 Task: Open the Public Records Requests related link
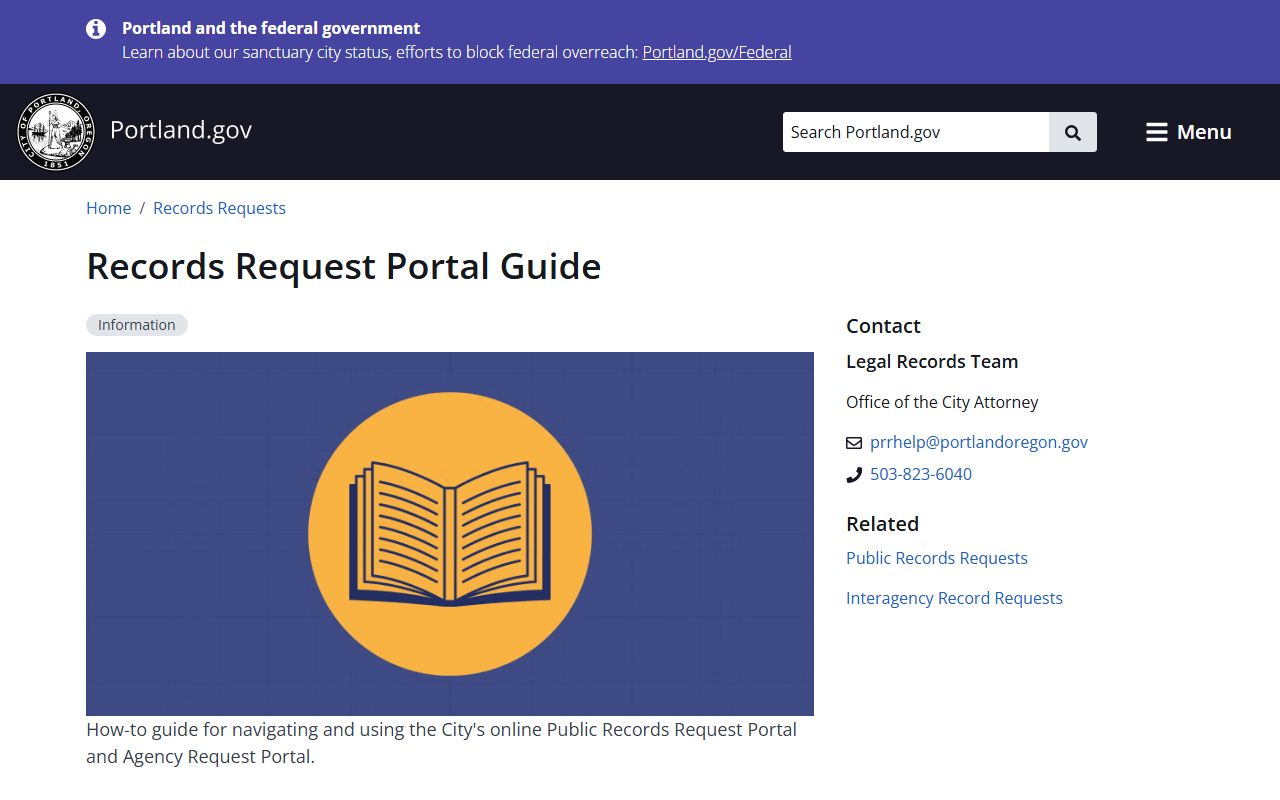[937, 558]
